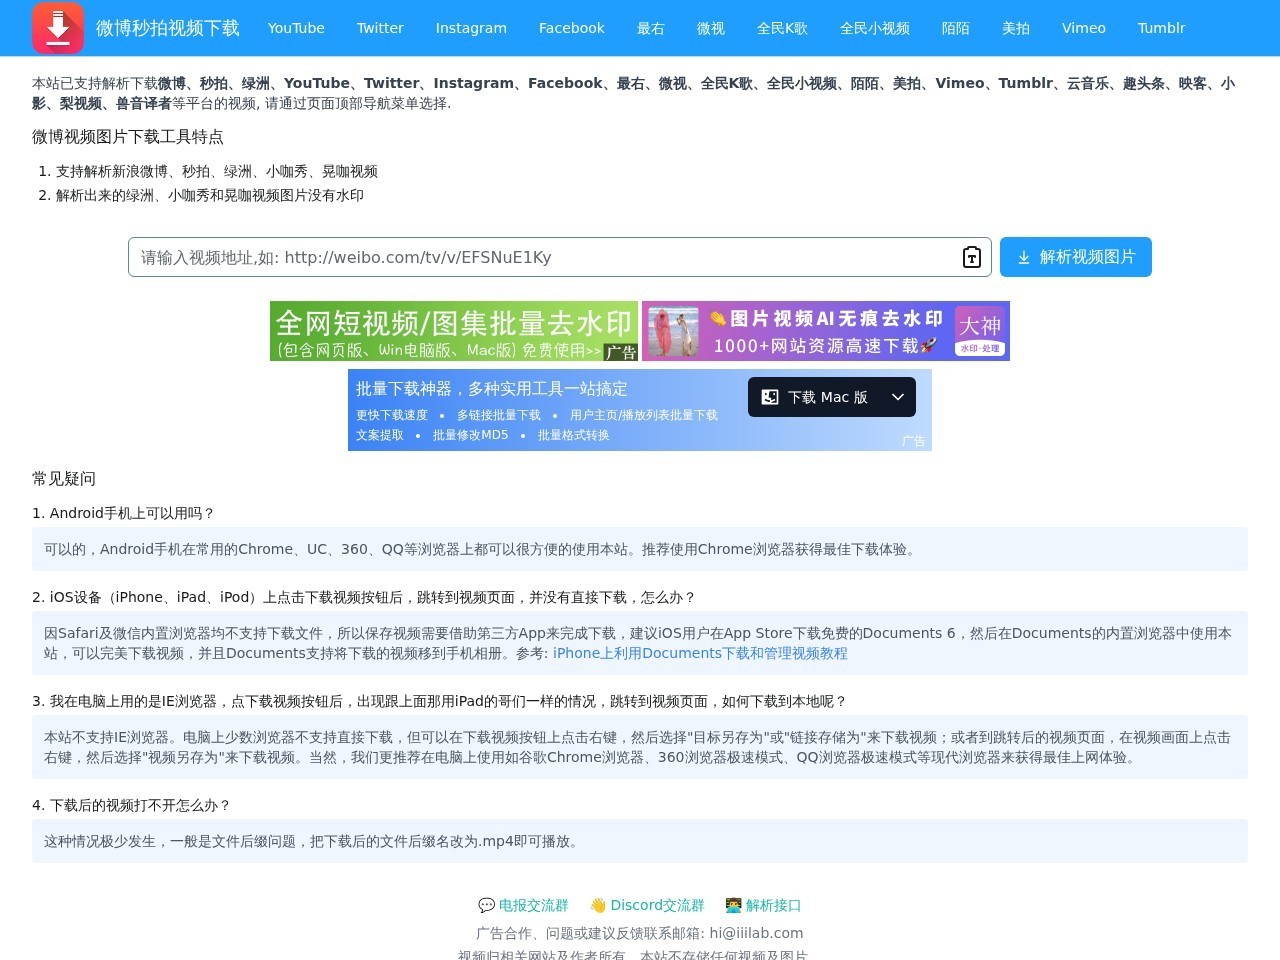Viewport: 1280px width, 960px height.
Task: Click the hi@iiilab.com contact email text
Action: 756,933
